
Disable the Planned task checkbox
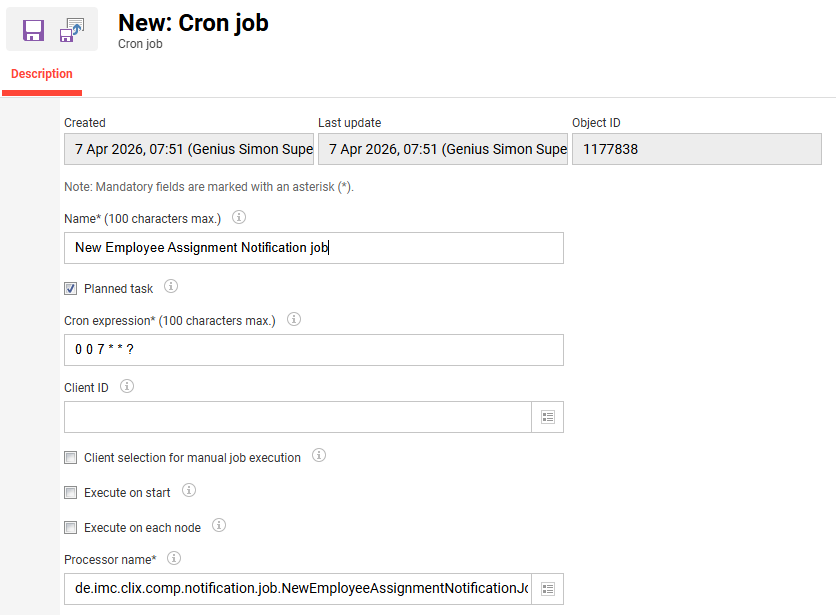71,288
